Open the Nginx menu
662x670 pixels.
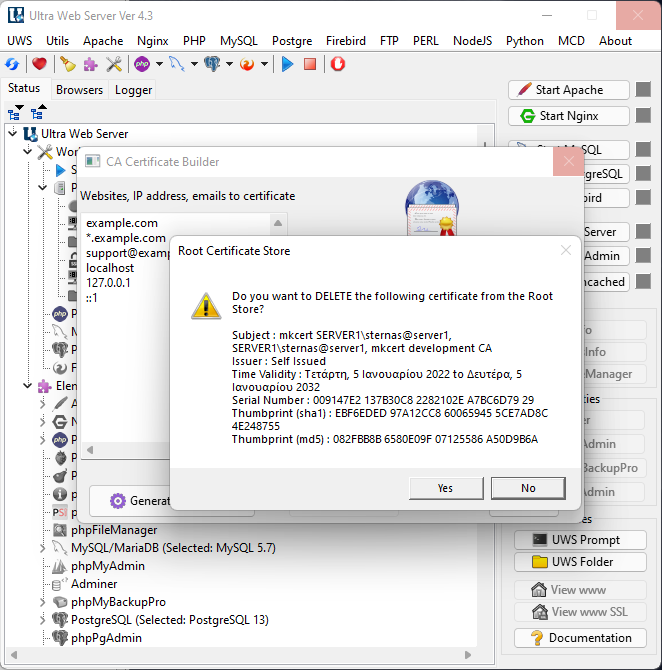[153, 41]
